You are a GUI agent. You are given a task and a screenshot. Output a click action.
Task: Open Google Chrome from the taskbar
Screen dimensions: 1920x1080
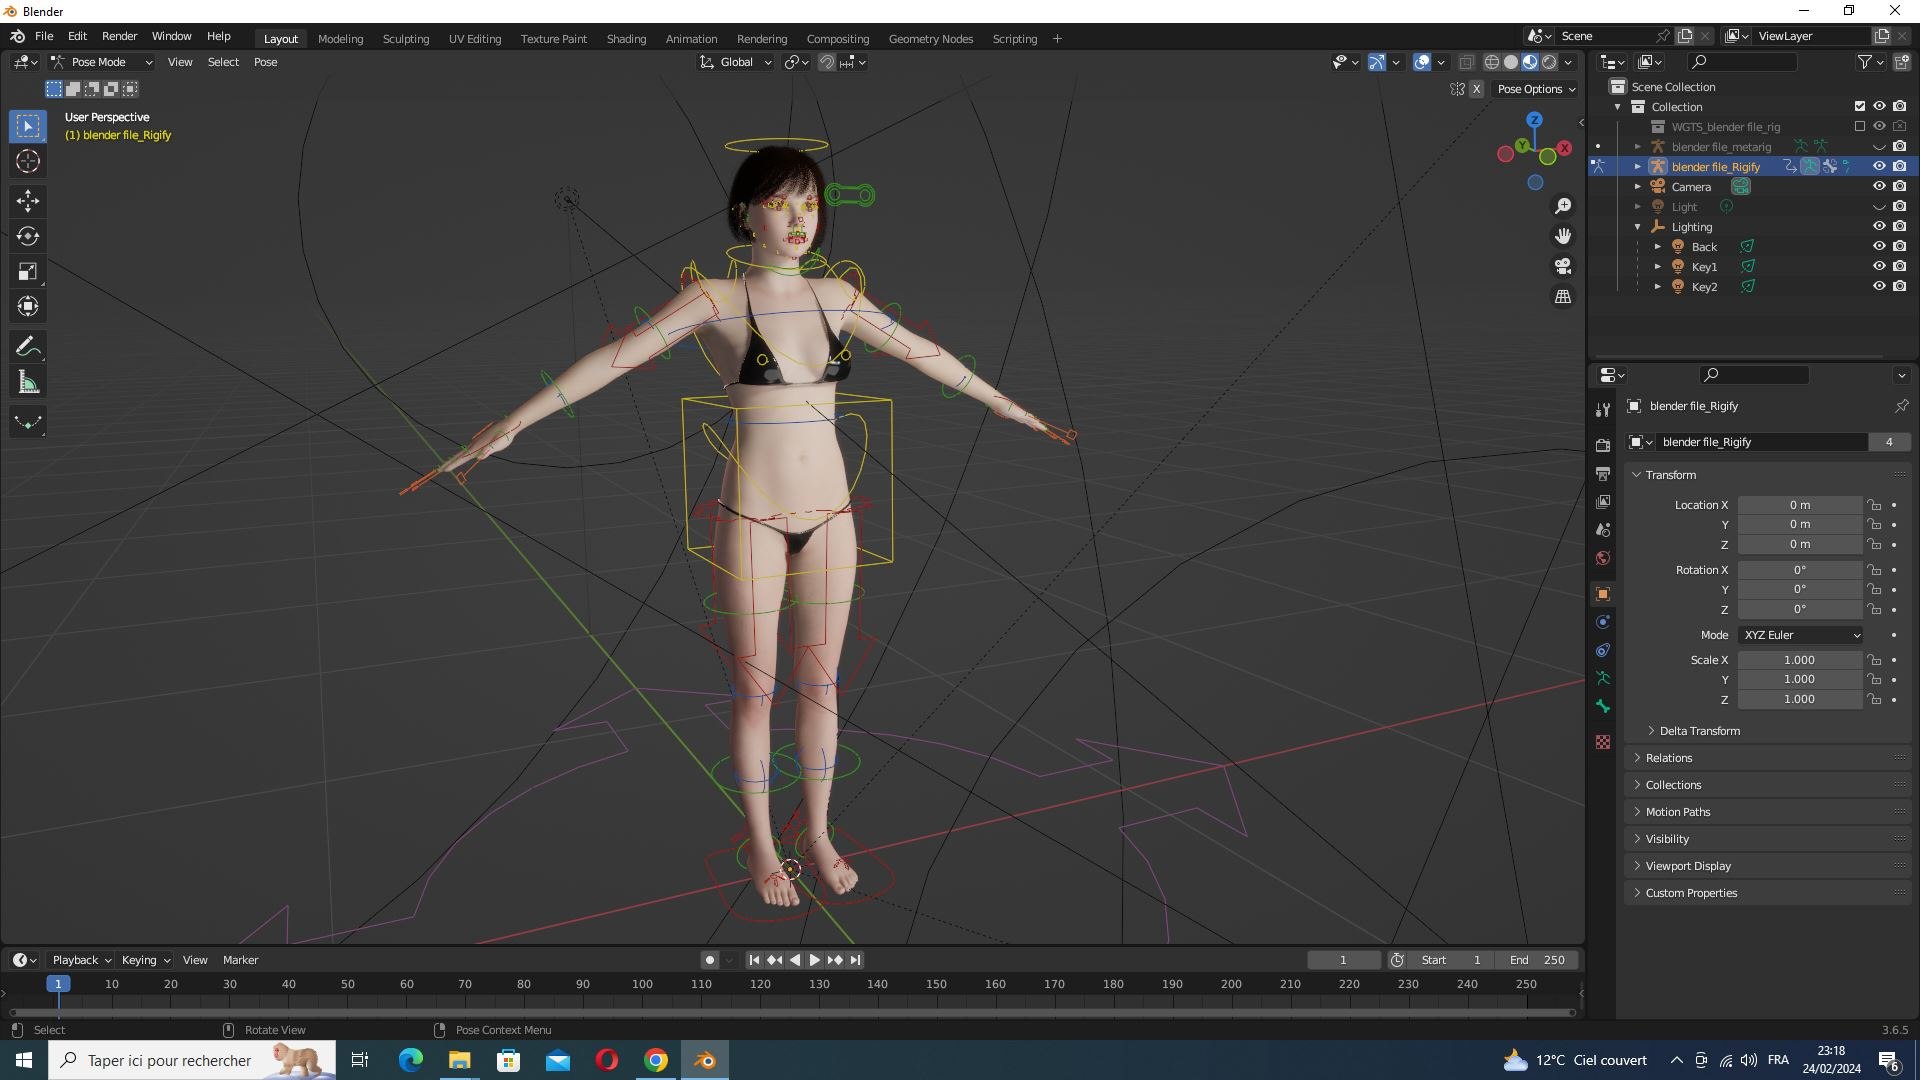pyautogui.click(x=656, y=1060)
